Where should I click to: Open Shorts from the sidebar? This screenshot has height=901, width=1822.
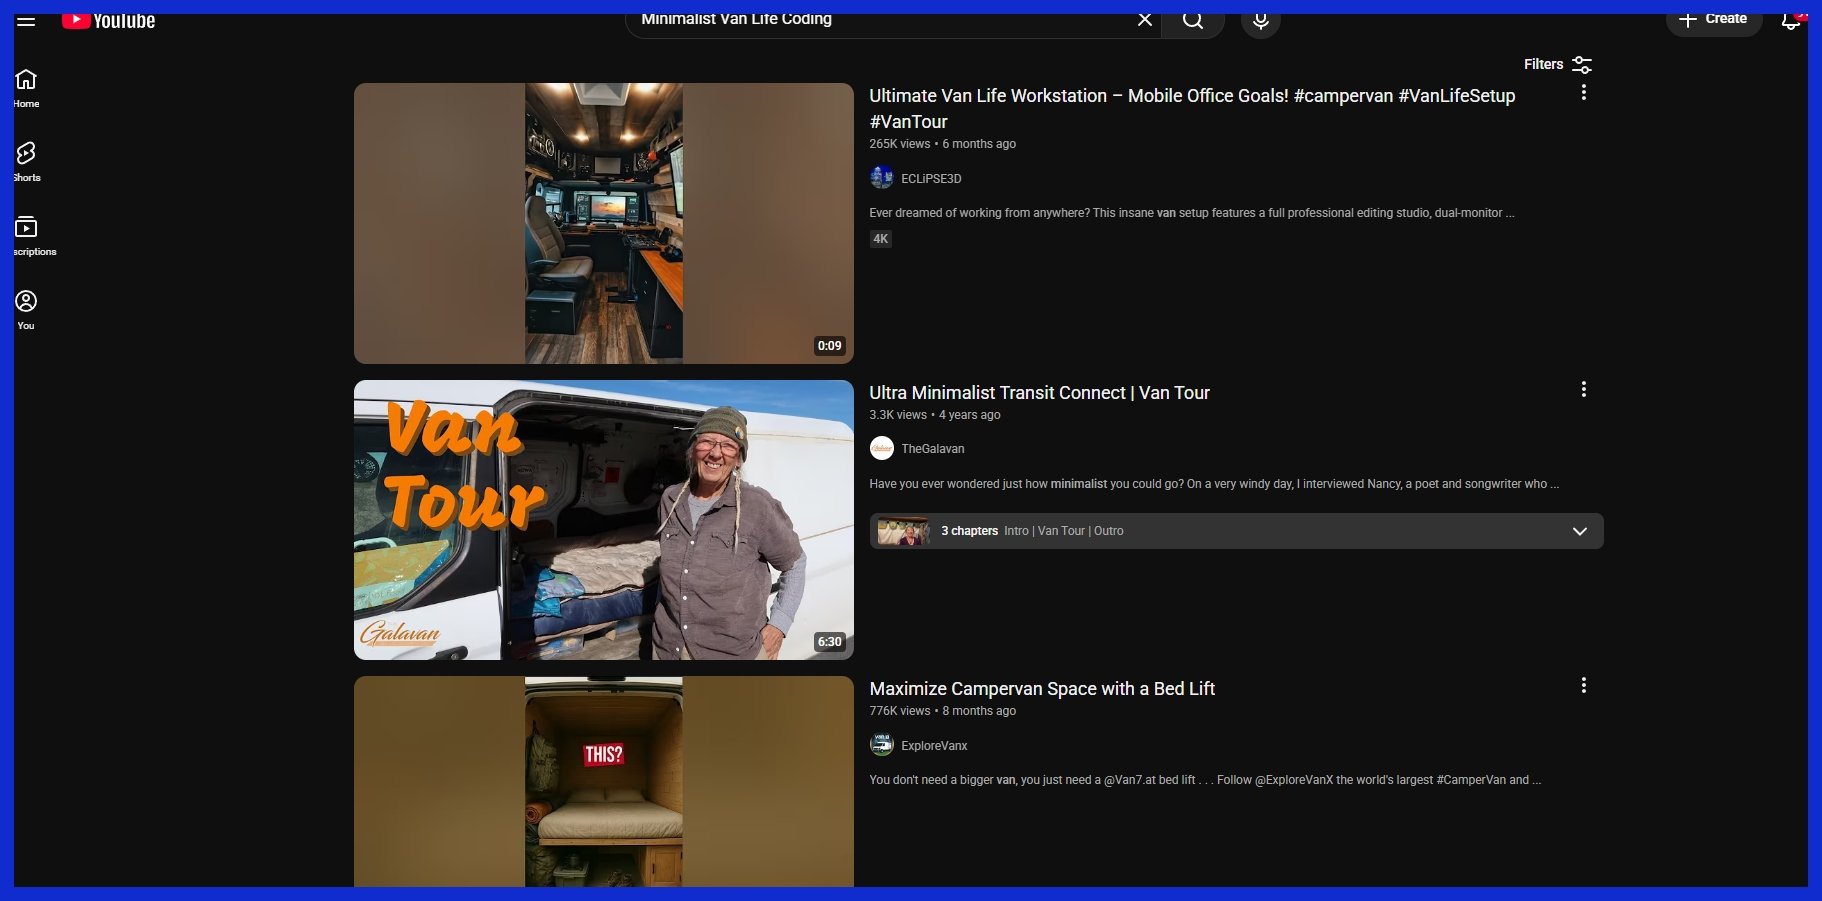[27, 162]
